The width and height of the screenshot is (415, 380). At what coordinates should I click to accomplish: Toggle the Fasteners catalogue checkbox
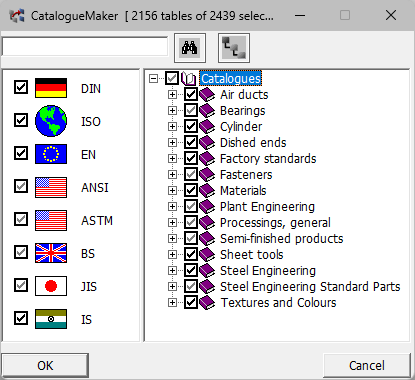[x=191, y=175]
